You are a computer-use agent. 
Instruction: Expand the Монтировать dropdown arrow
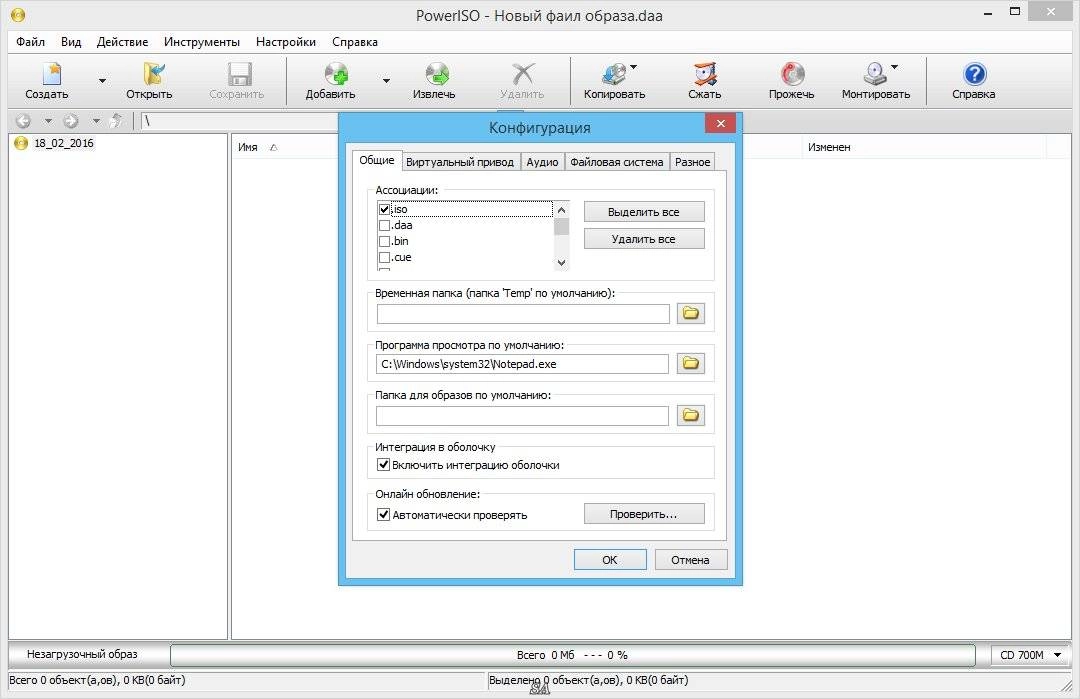coord(895,67)
